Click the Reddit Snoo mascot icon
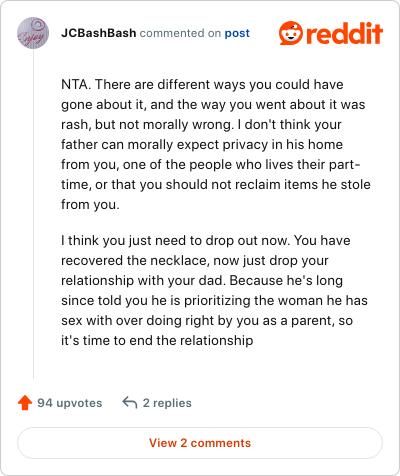Screen dimensions: 400x476 [291, 33]
